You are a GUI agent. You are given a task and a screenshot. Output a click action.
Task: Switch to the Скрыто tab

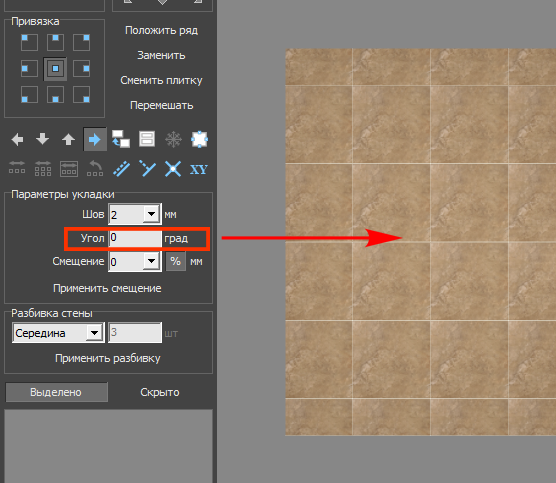click(160, 392)
